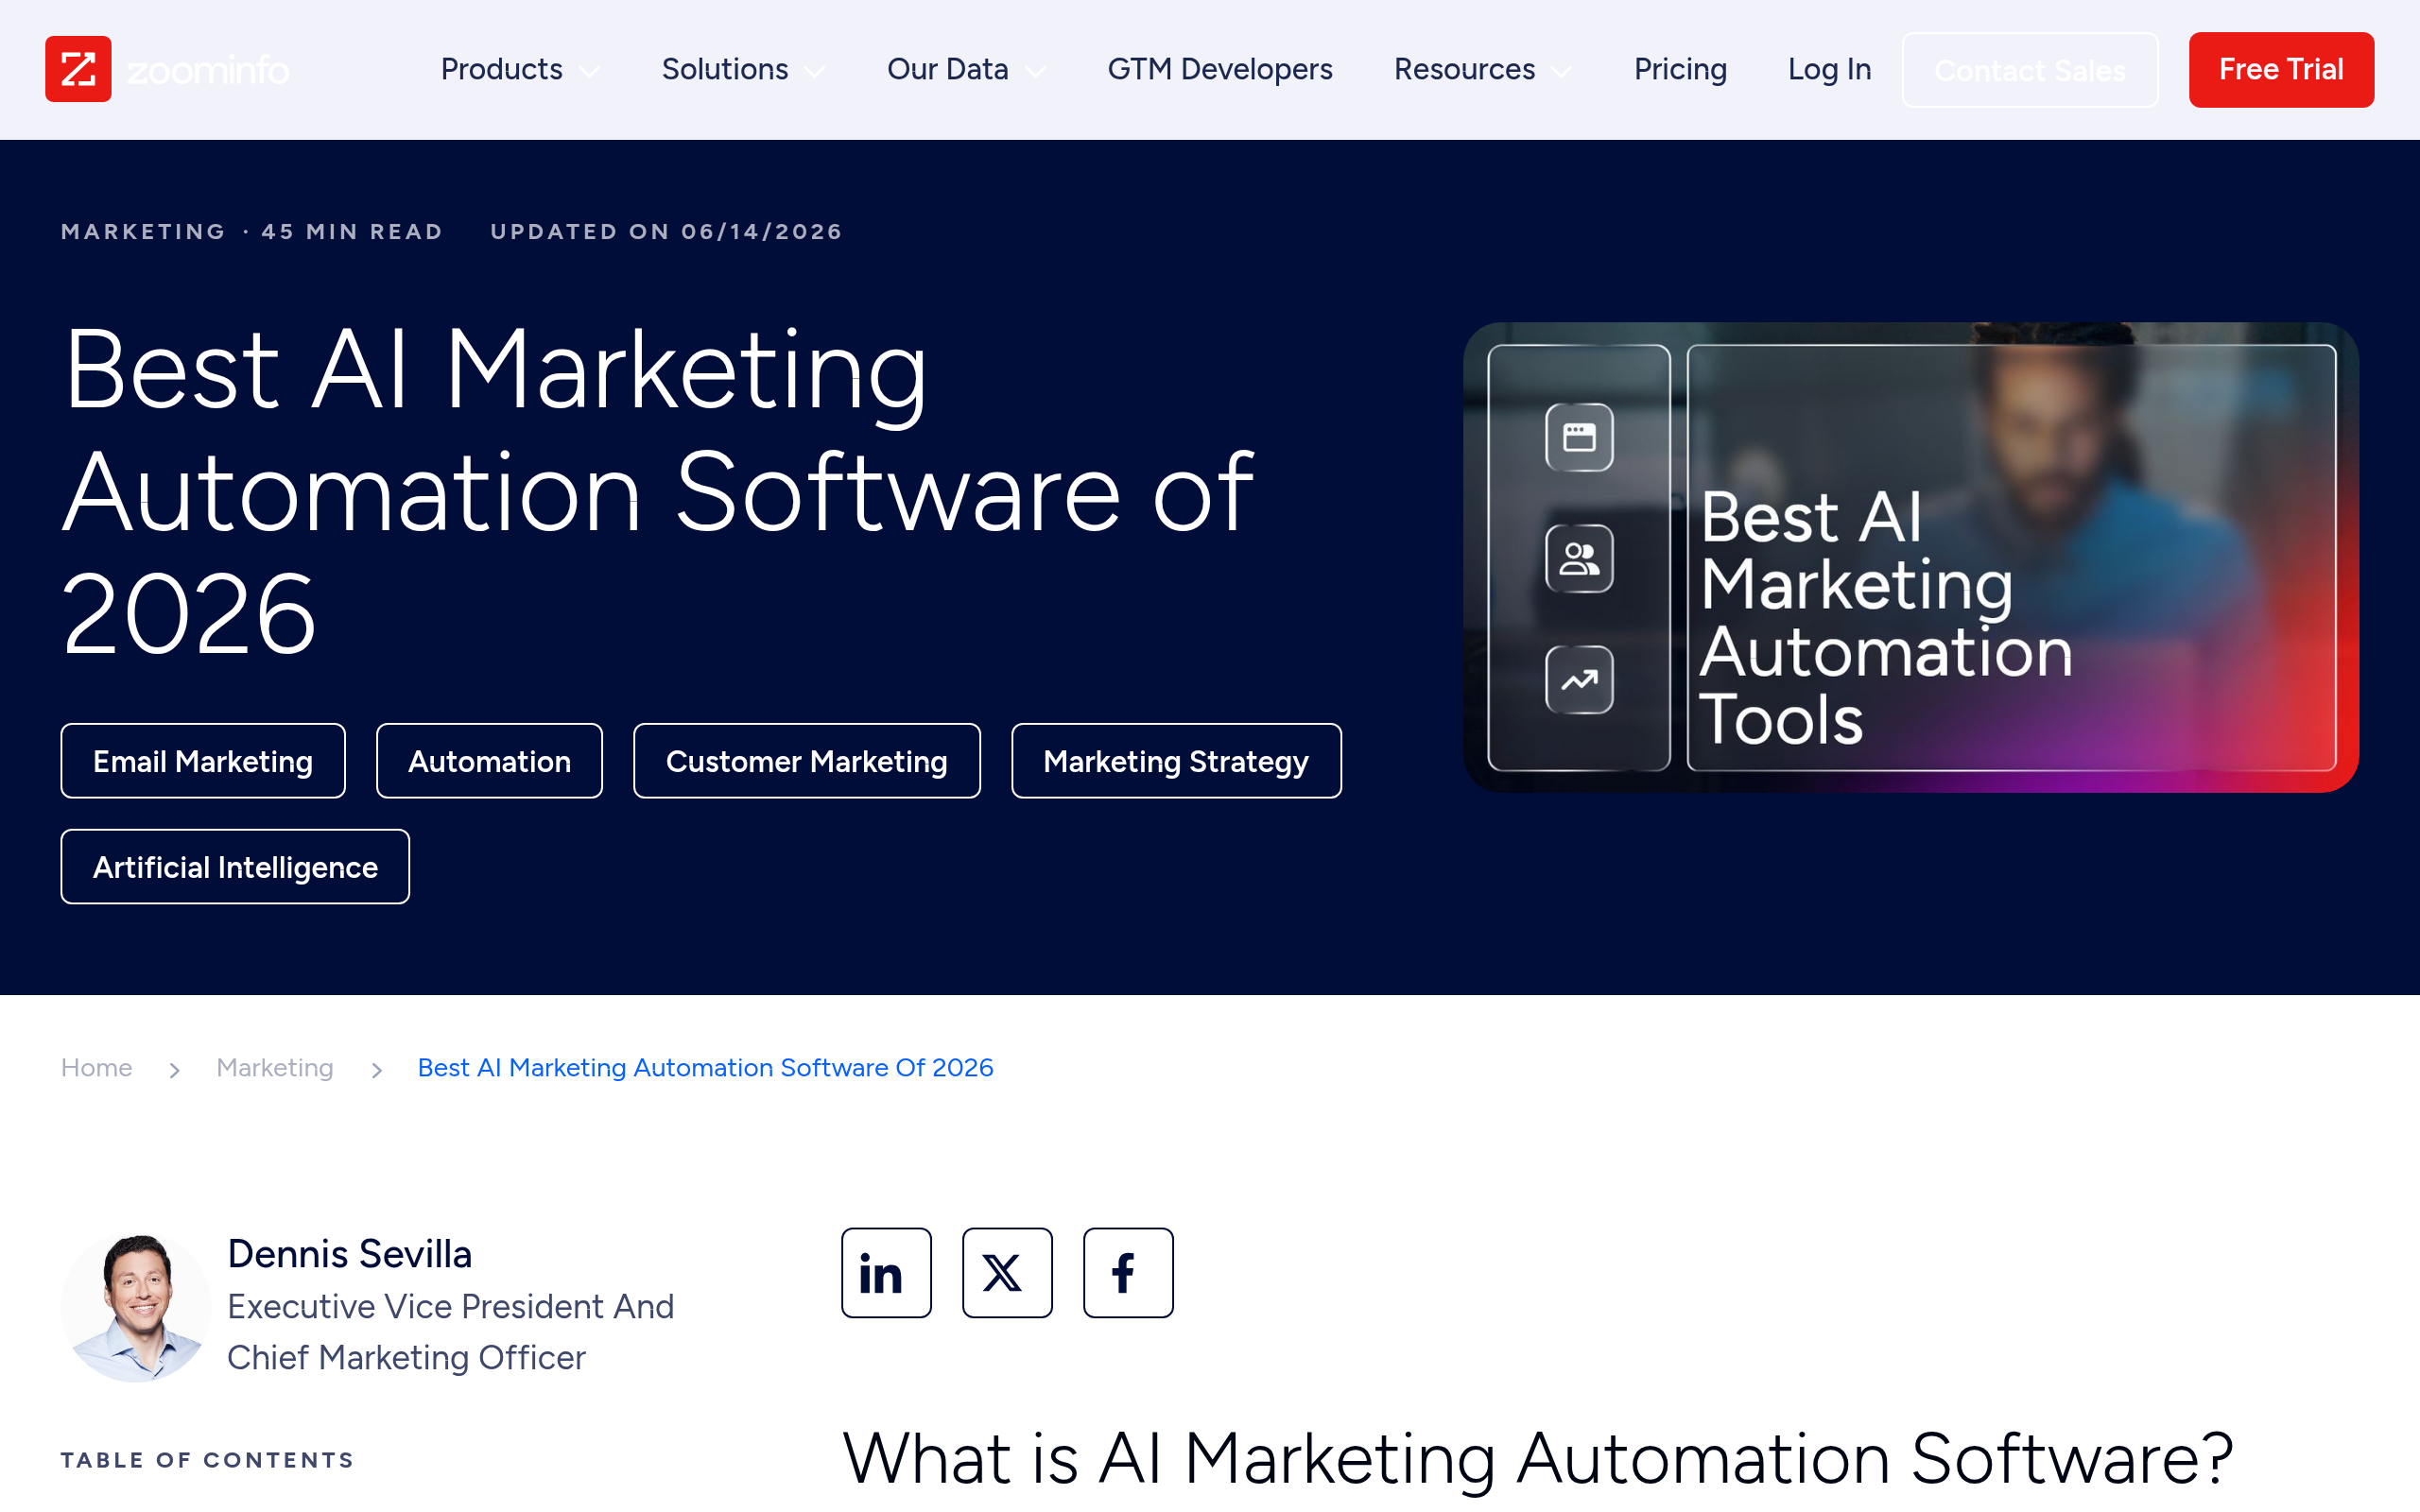Click the ZoomInfo logo icon
2420x1512 pixels.
78,69
